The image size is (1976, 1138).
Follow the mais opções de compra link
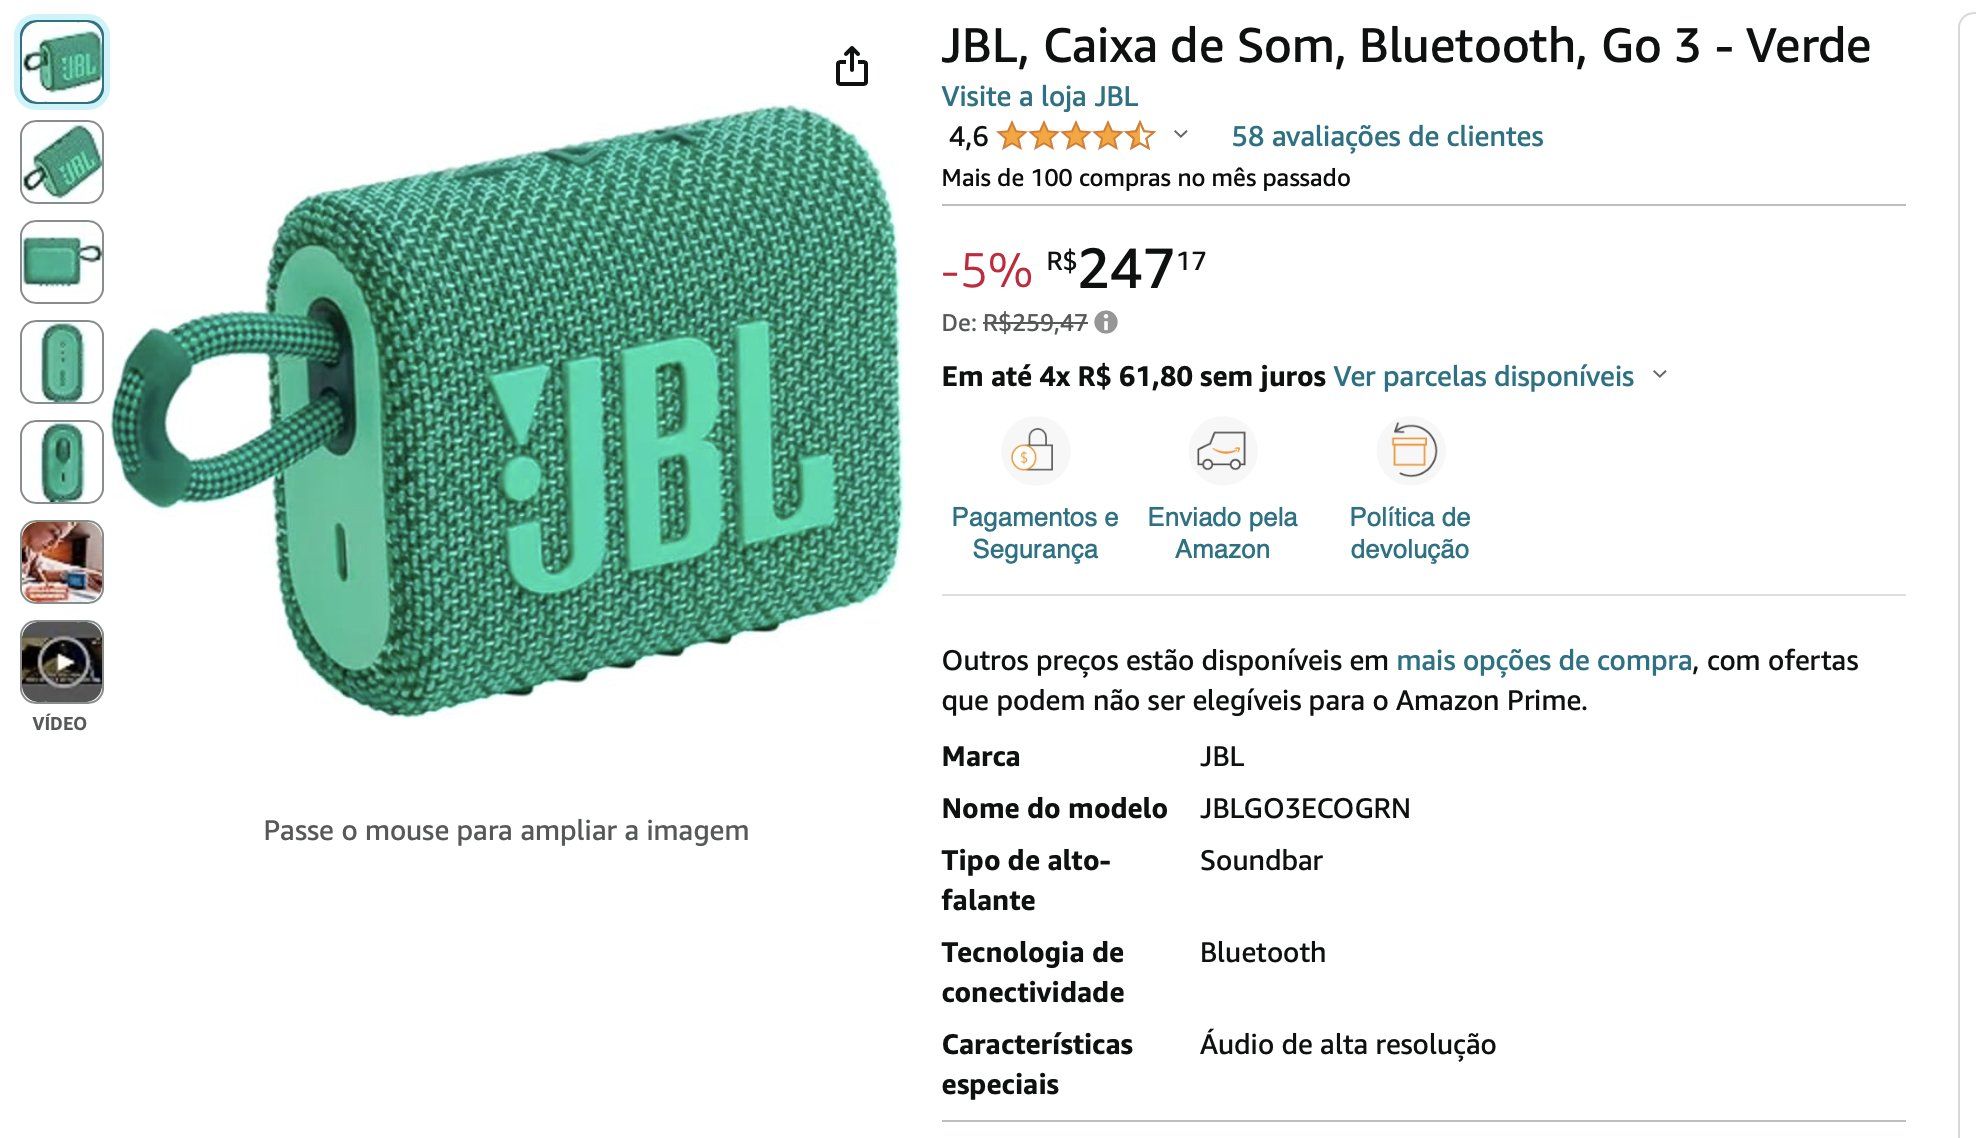coord(1544,660)
